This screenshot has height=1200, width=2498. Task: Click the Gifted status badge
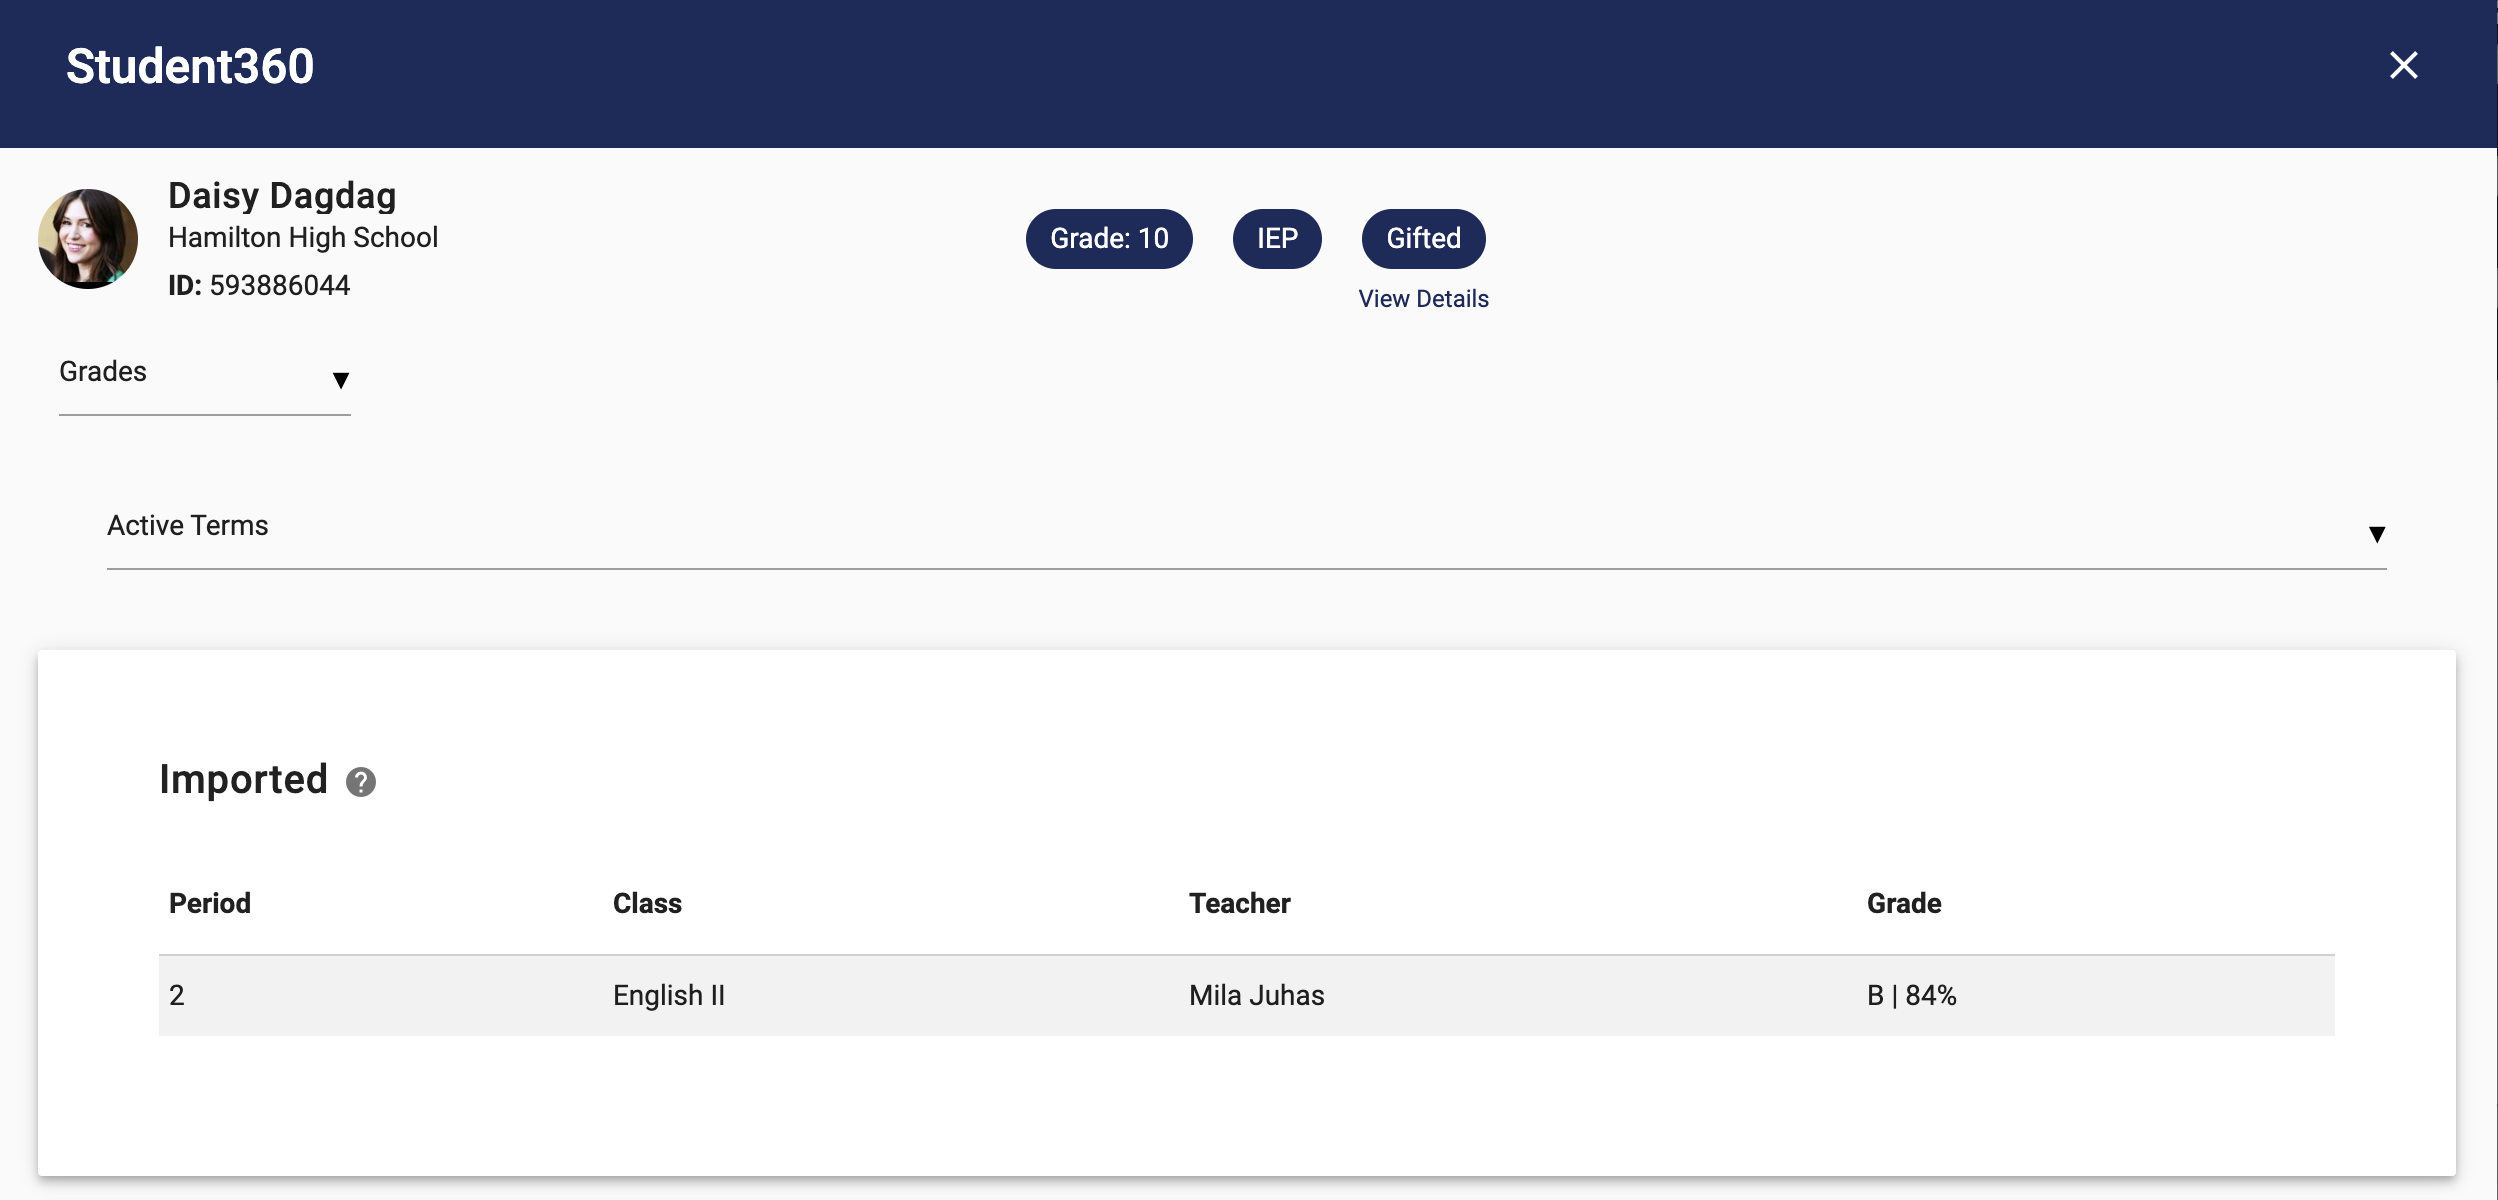(1422, 238)
